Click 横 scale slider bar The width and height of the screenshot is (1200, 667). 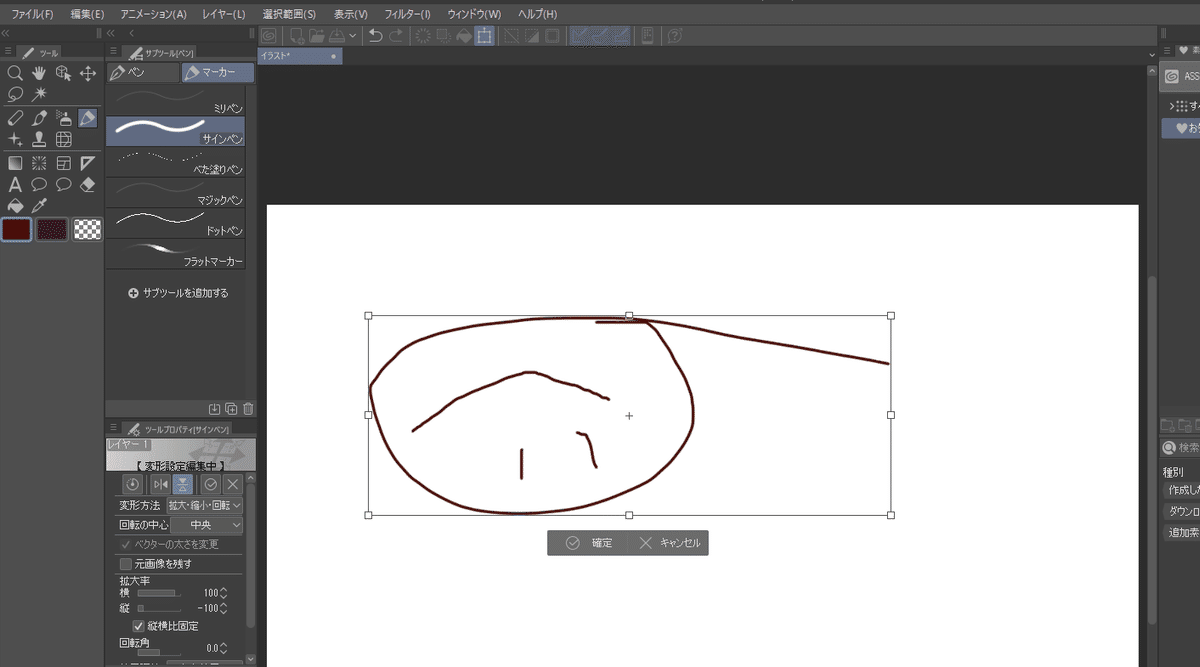(x=159, y=593)
